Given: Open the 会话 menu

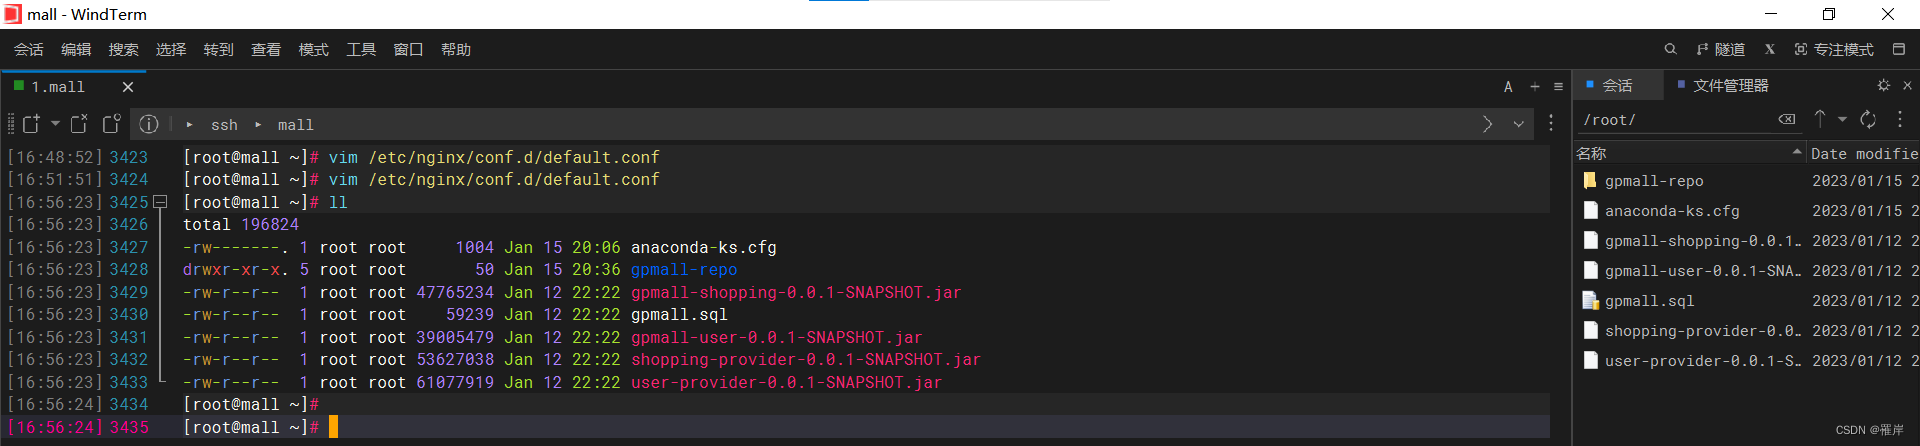Looking at the screenshot, I should [28, 50].
